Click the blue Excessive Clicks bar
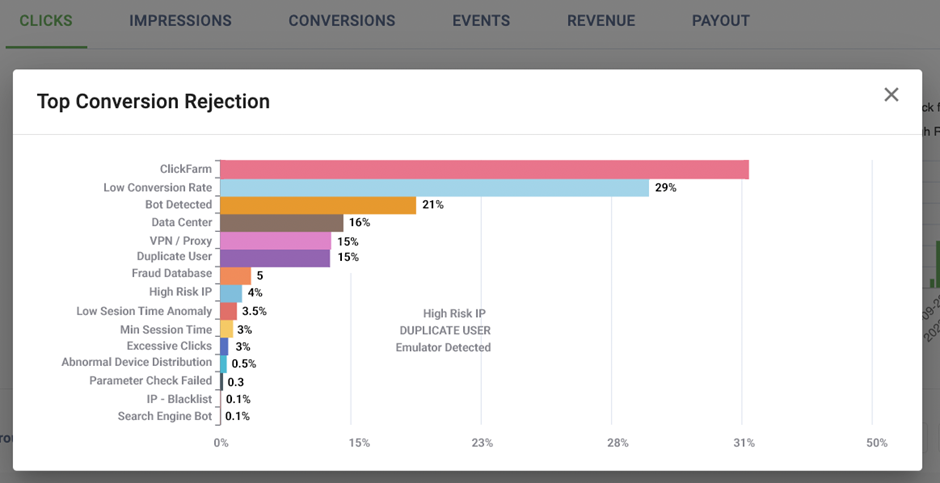The image size is (940, 483). tap(224, 346)
